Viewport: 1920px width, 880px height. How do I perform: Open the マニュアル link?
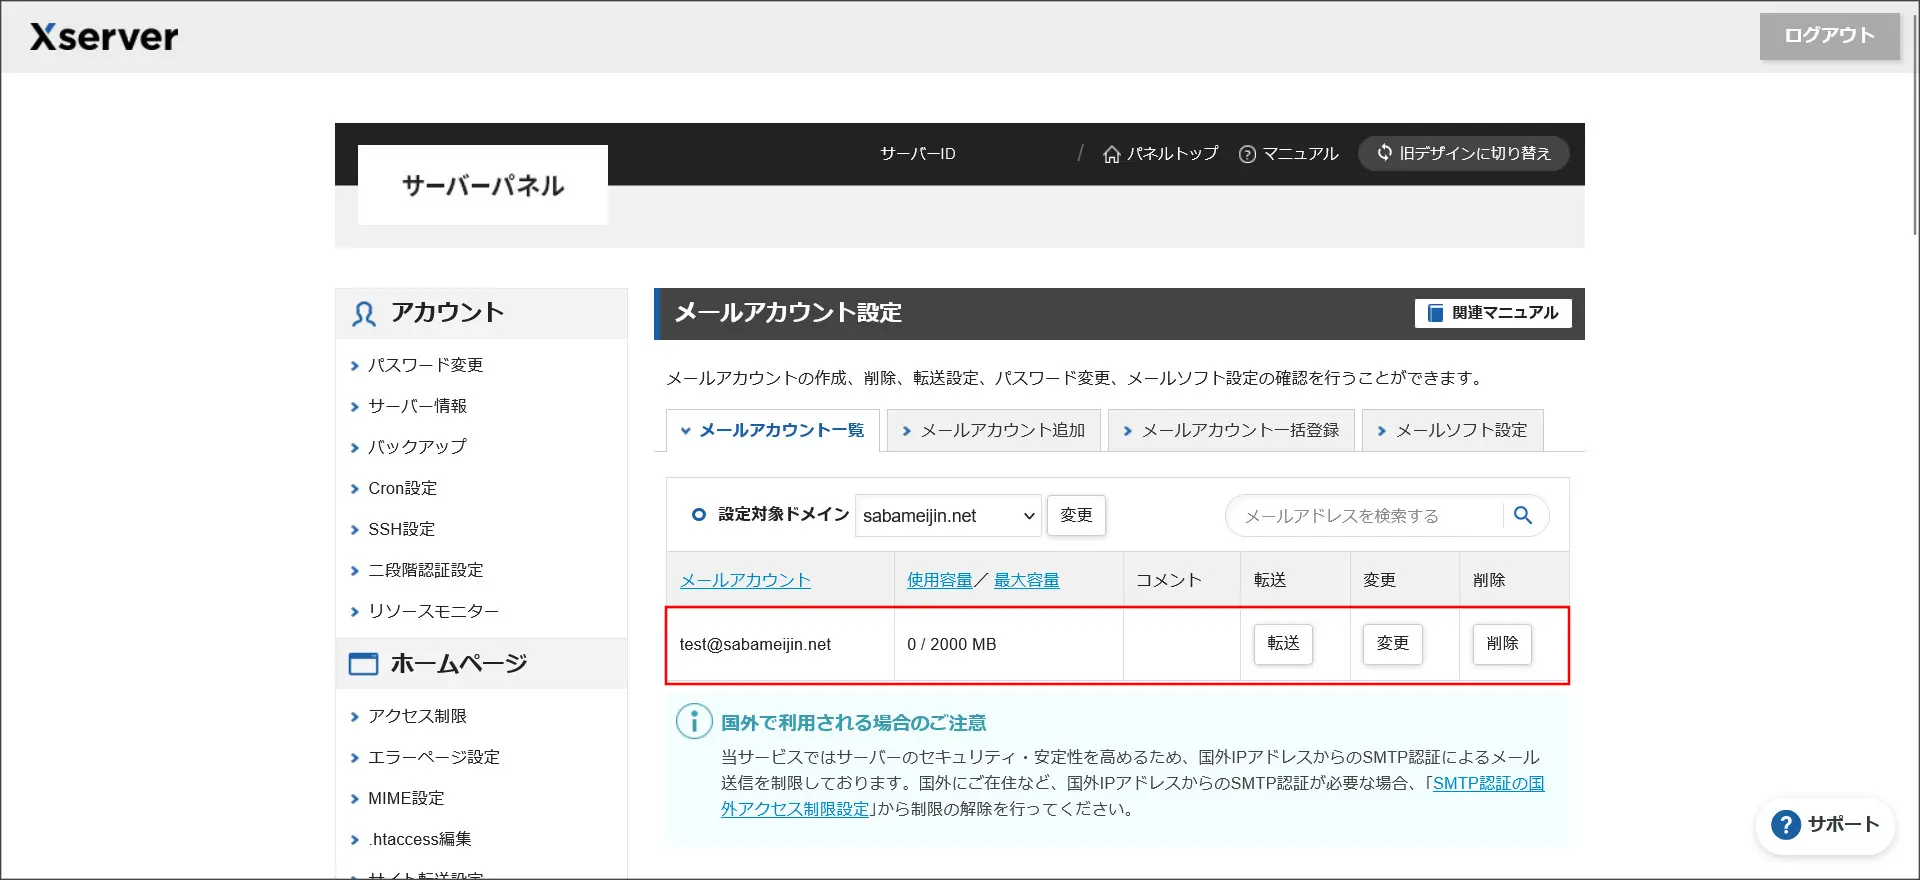coord(1288,154)
